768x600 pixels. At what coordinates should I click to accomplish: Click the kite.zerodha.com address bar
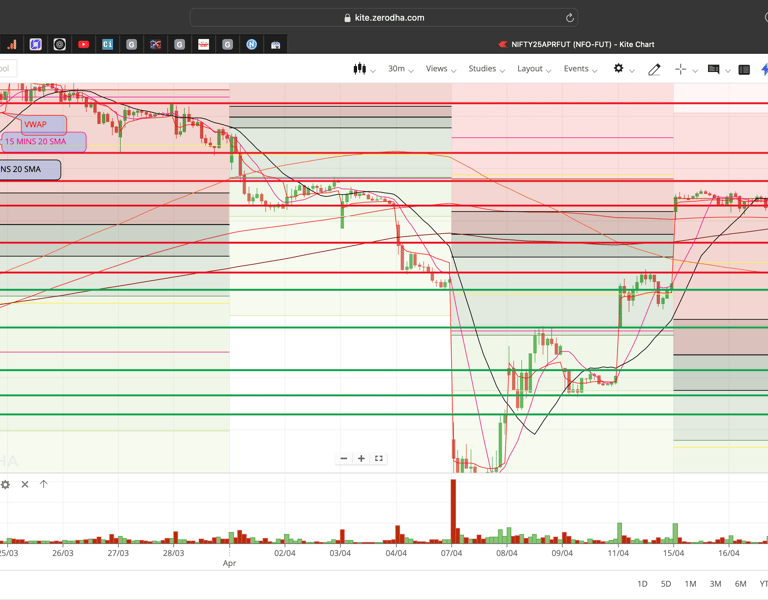click(x=384, y=18)
